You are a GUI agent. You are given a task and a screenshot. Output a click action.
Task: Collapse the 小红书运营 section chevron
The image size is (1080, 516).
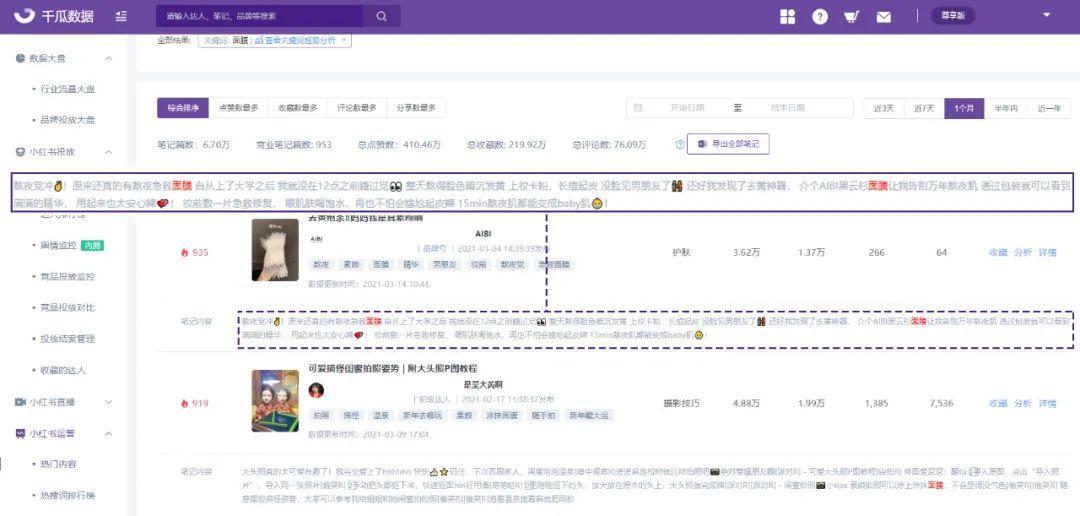(109, 433)
